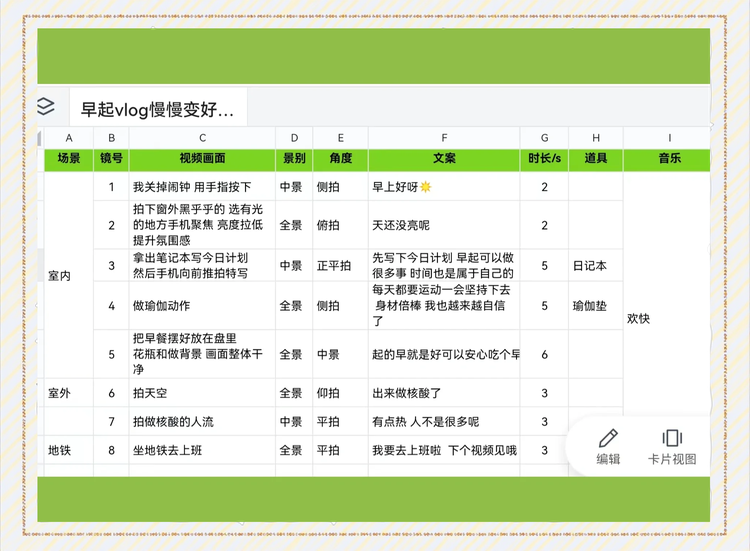Select cell 把早餐摆好放在盘里
750x551 pixels.
(x=202, y=354)
